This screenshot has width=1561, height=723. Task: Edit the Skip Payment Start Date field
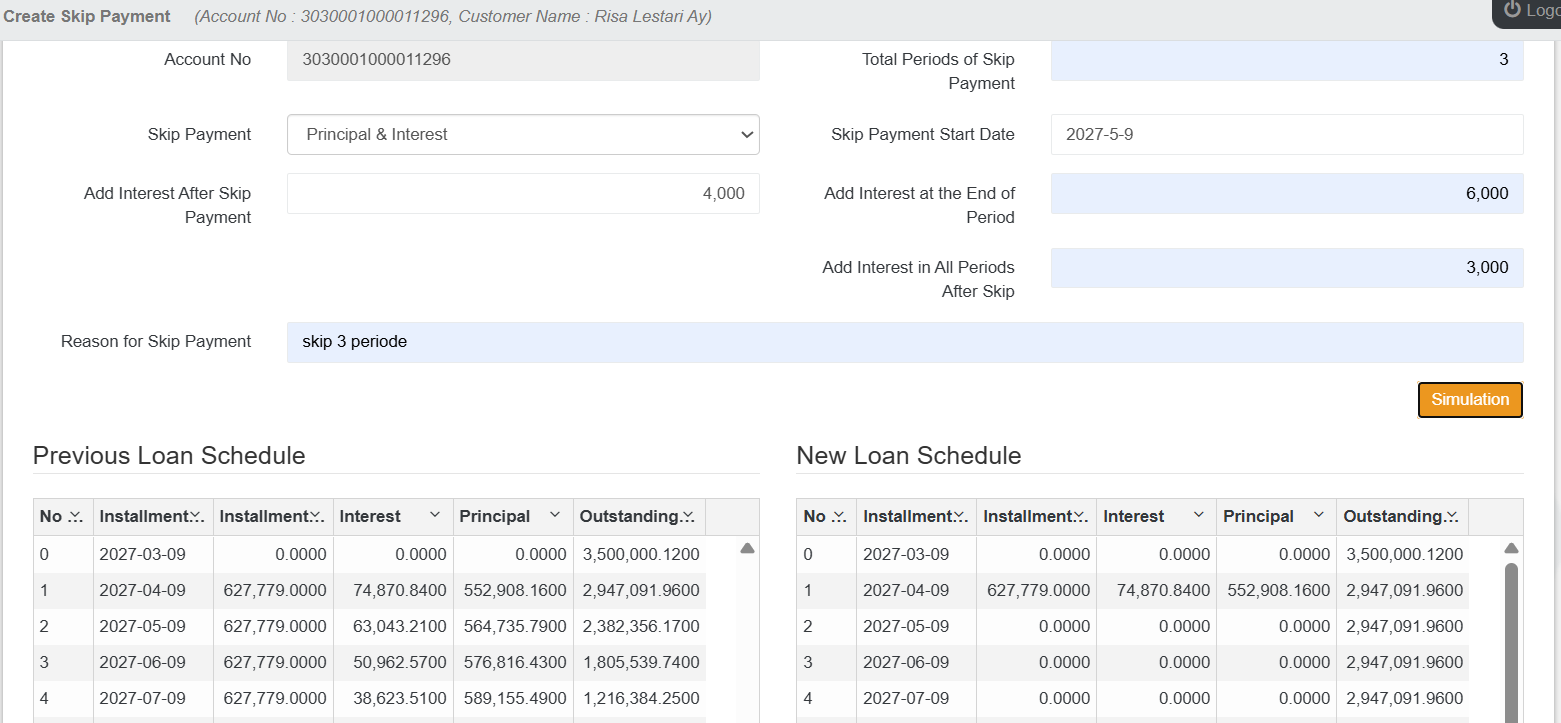1286,134
